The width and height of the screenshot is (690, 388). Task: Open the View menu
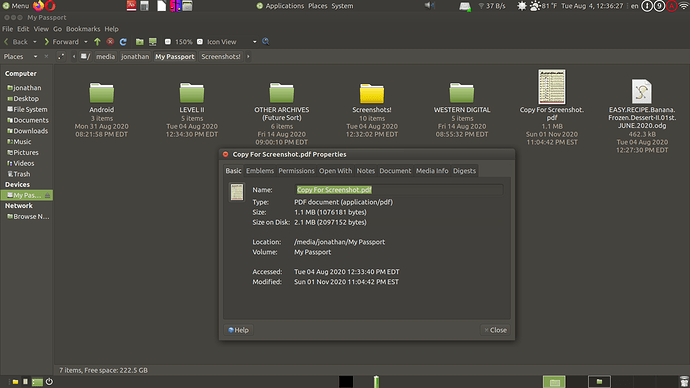pyautogui.click(x=41, y=29)
